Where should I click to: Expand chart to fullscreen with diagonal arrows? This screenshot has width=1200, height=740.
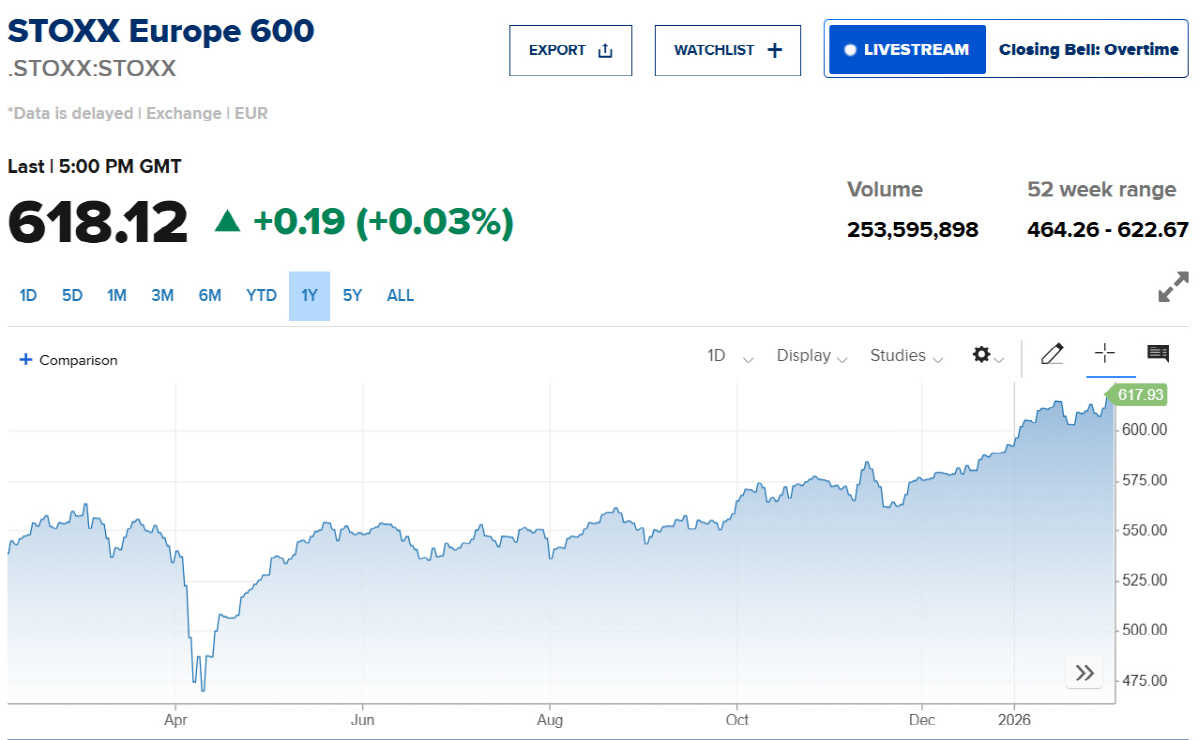(x=1172, y=287)
